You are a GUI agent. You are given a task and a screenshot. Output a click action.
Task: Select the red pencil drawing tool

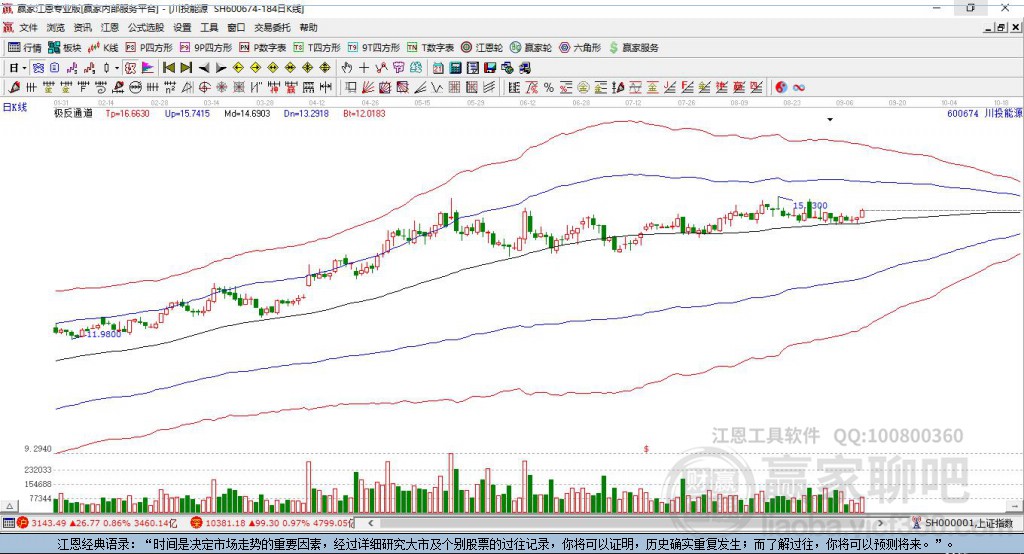point(14,87)
